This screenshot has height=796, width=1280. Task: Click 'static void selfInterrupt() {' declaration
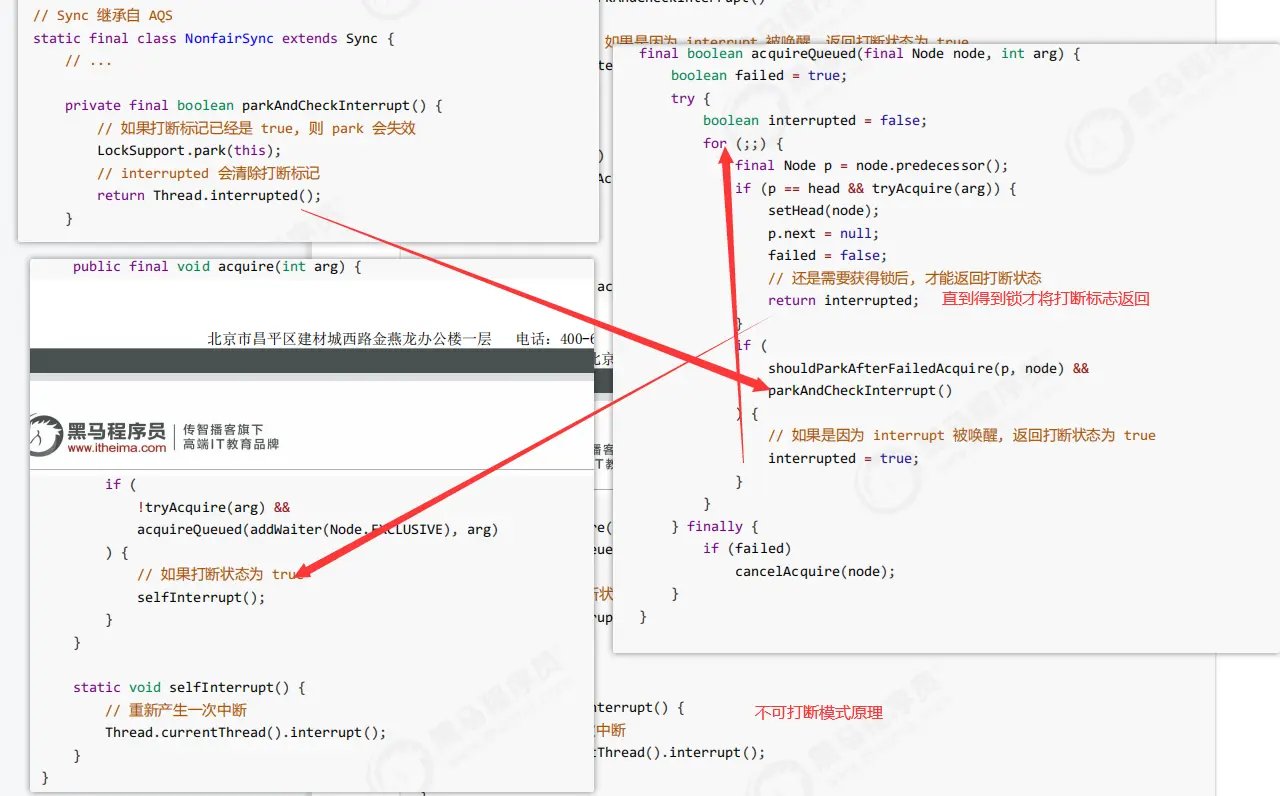point(189,687)
